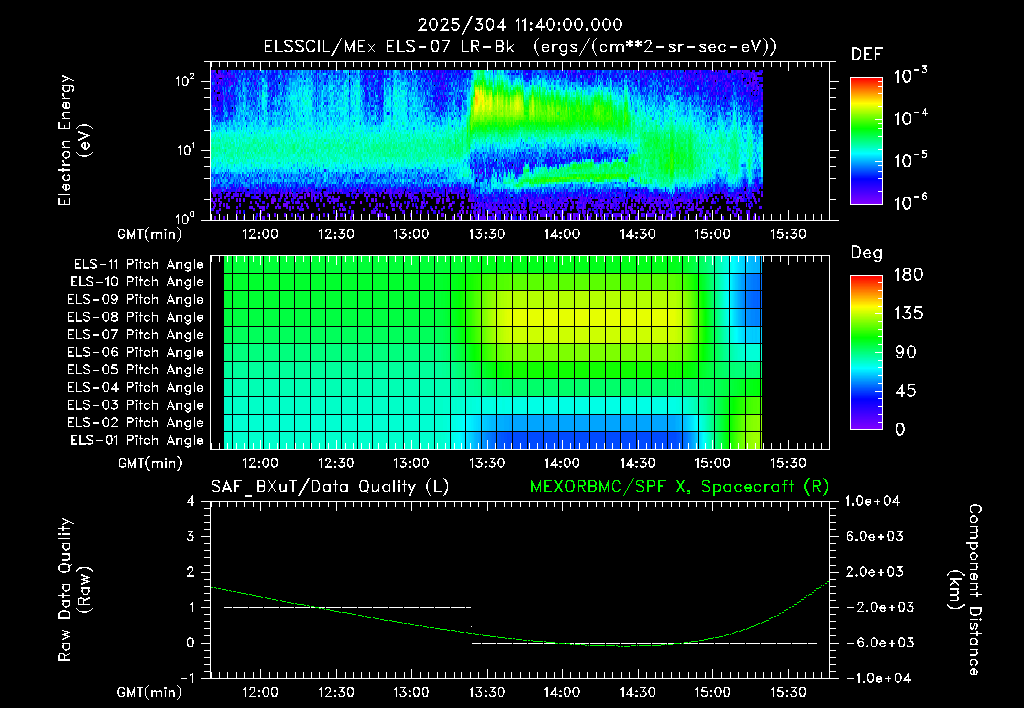Select the ELS-09 Pitch Angle row label
The height and width of the screenshot is (708, 1024).
pos(136,300)
